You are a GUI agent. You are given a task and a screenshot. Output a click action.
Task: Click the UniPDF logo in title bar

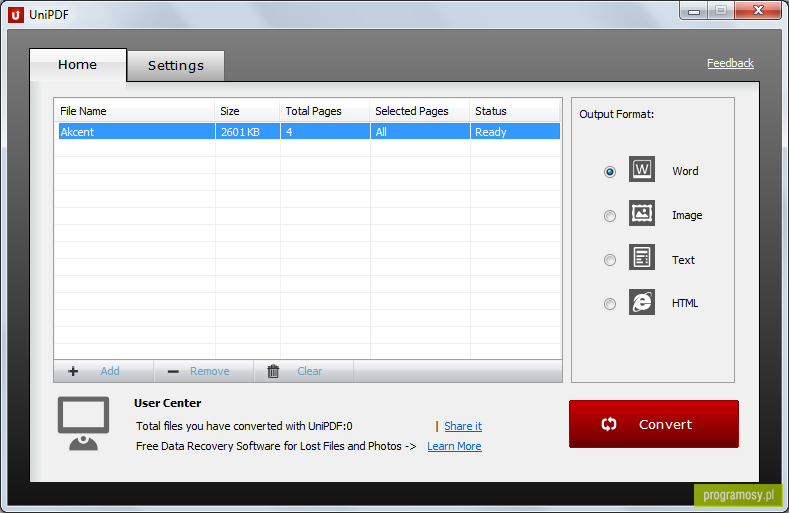click(x=16, y=15)
